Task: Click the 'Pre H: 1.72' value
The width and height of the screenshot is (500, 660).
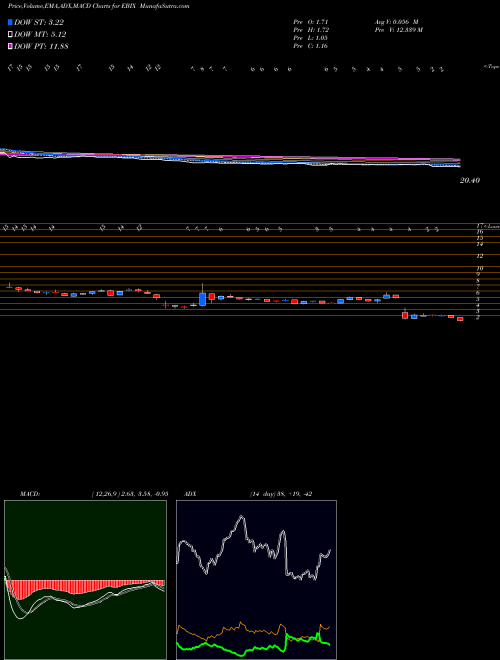Action: [311, 30]
